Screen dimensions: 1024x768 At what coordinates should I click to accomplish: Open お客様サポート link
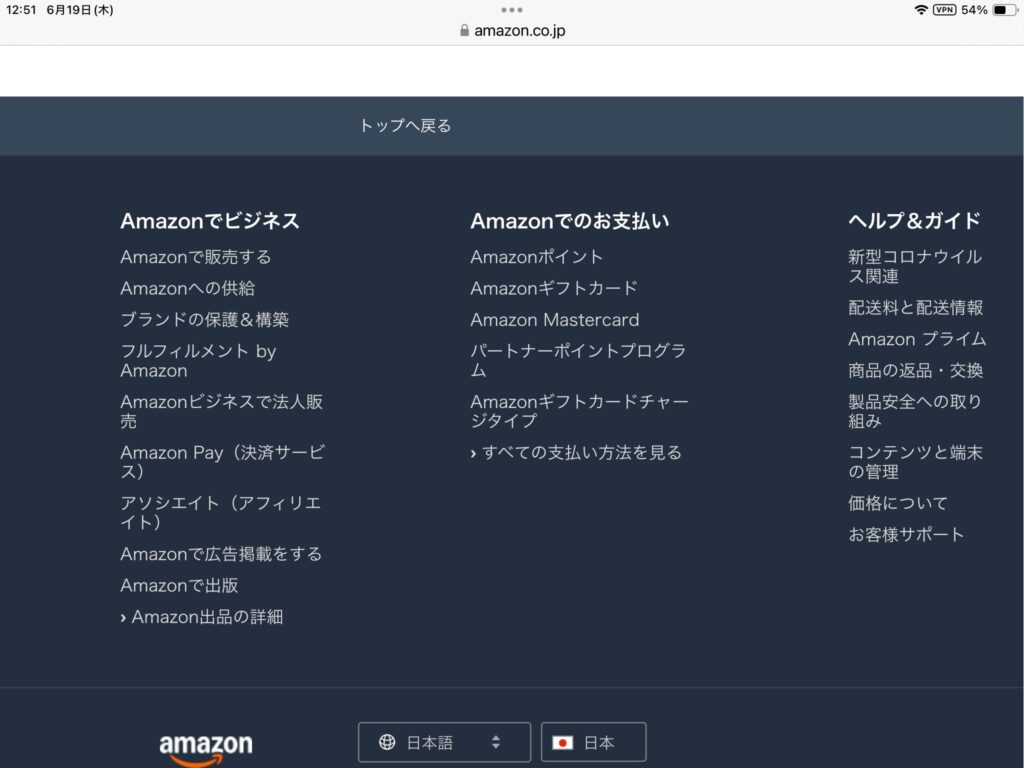pos(906,535)
